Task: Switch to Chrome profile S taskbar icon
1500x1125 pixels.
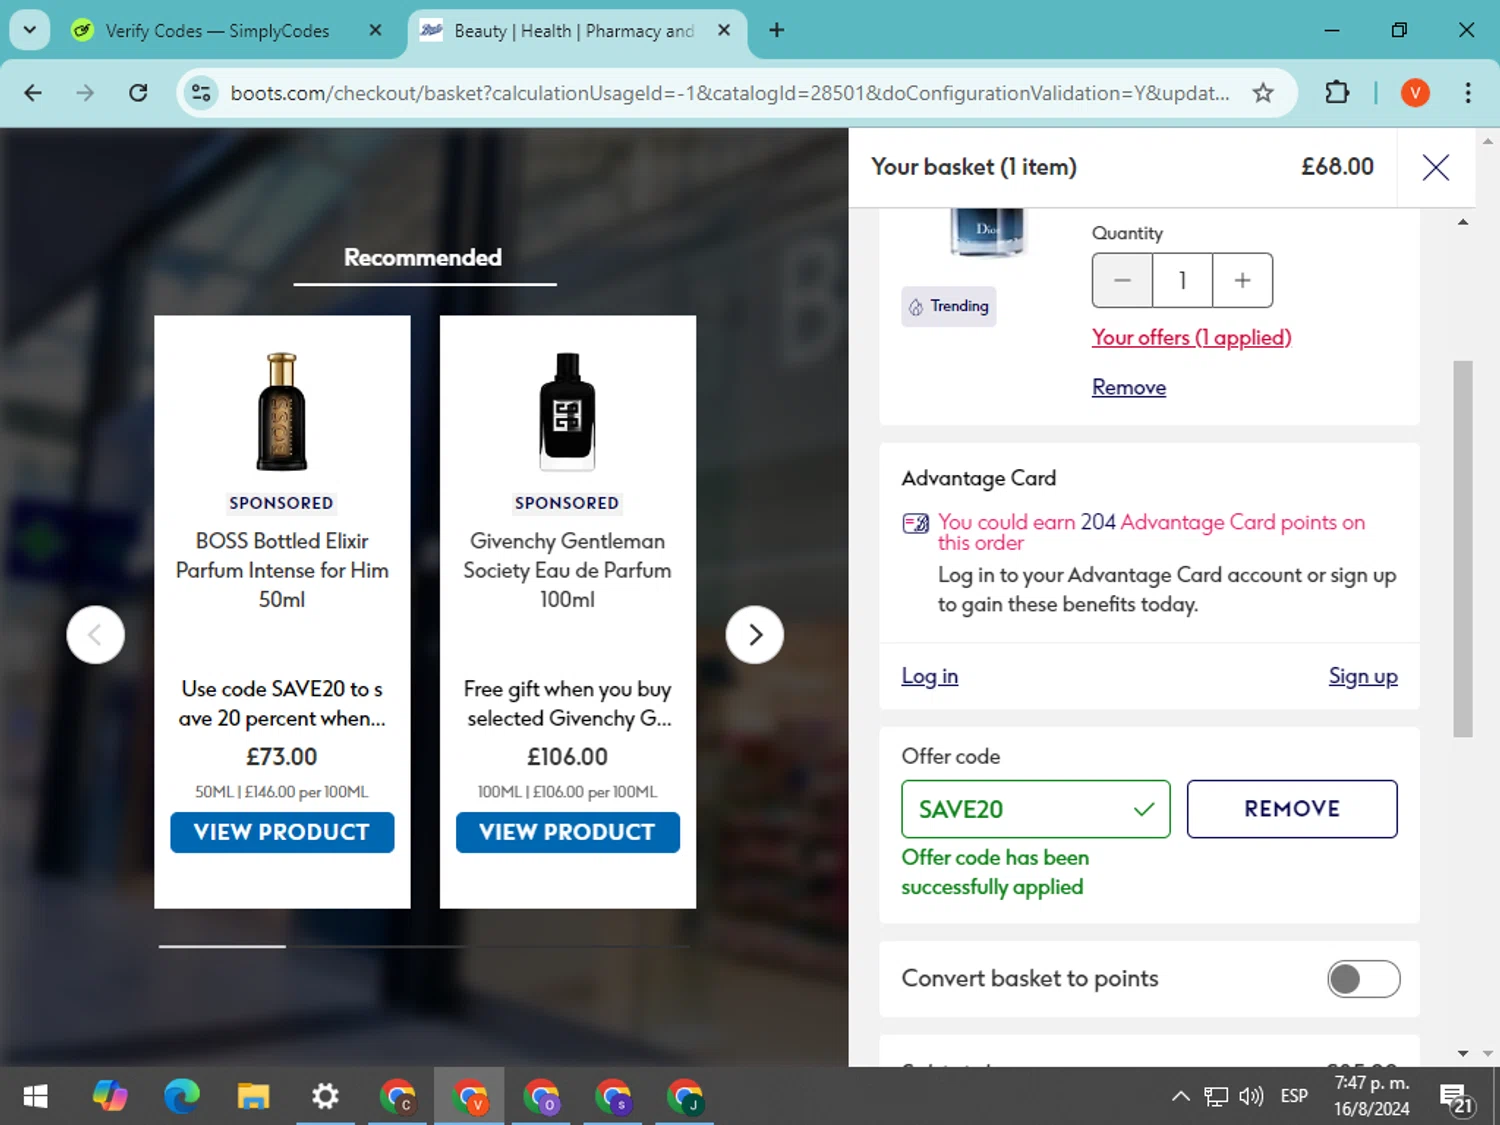Action: pos(613,1097)
